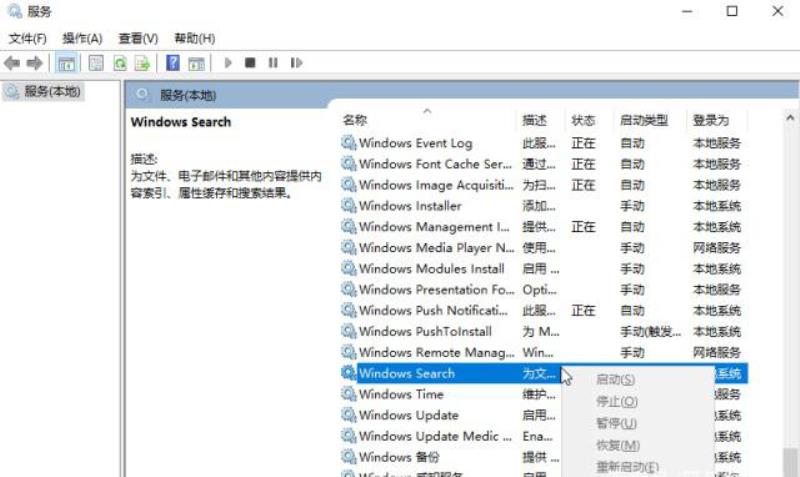The width and height of the screenshot is (800, 477).
Task: Maximize the 服务 window
Action: click(732, 11)
